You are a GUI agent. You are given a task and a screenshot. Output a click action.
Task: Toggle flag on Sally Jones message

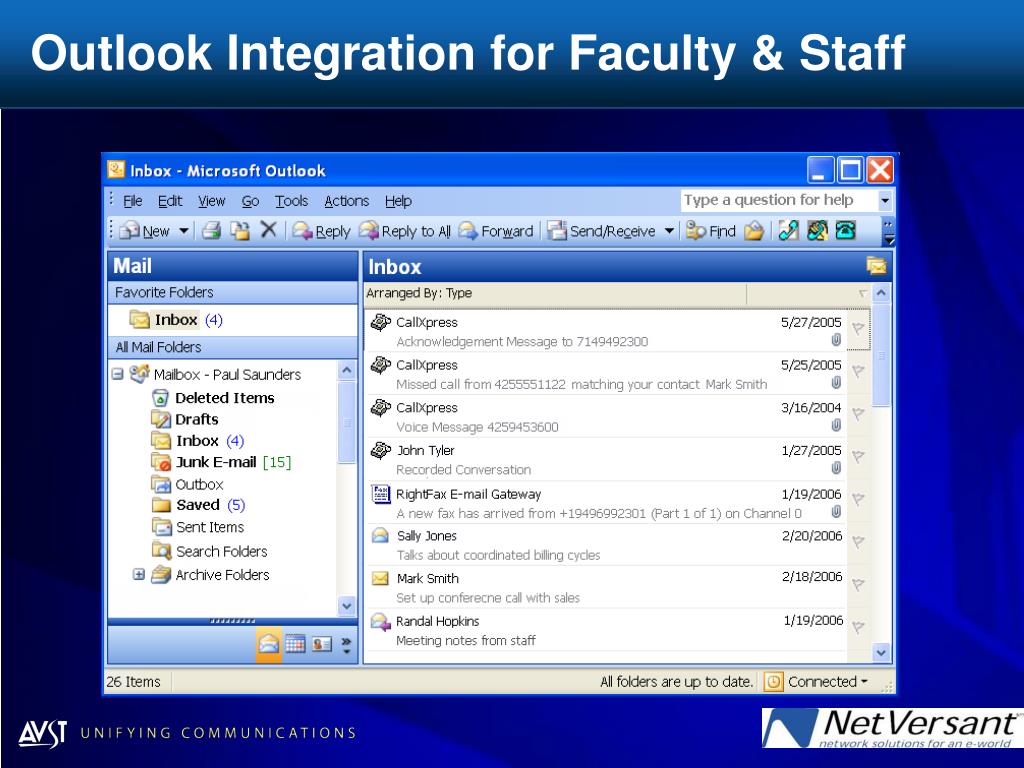point(859,541)
